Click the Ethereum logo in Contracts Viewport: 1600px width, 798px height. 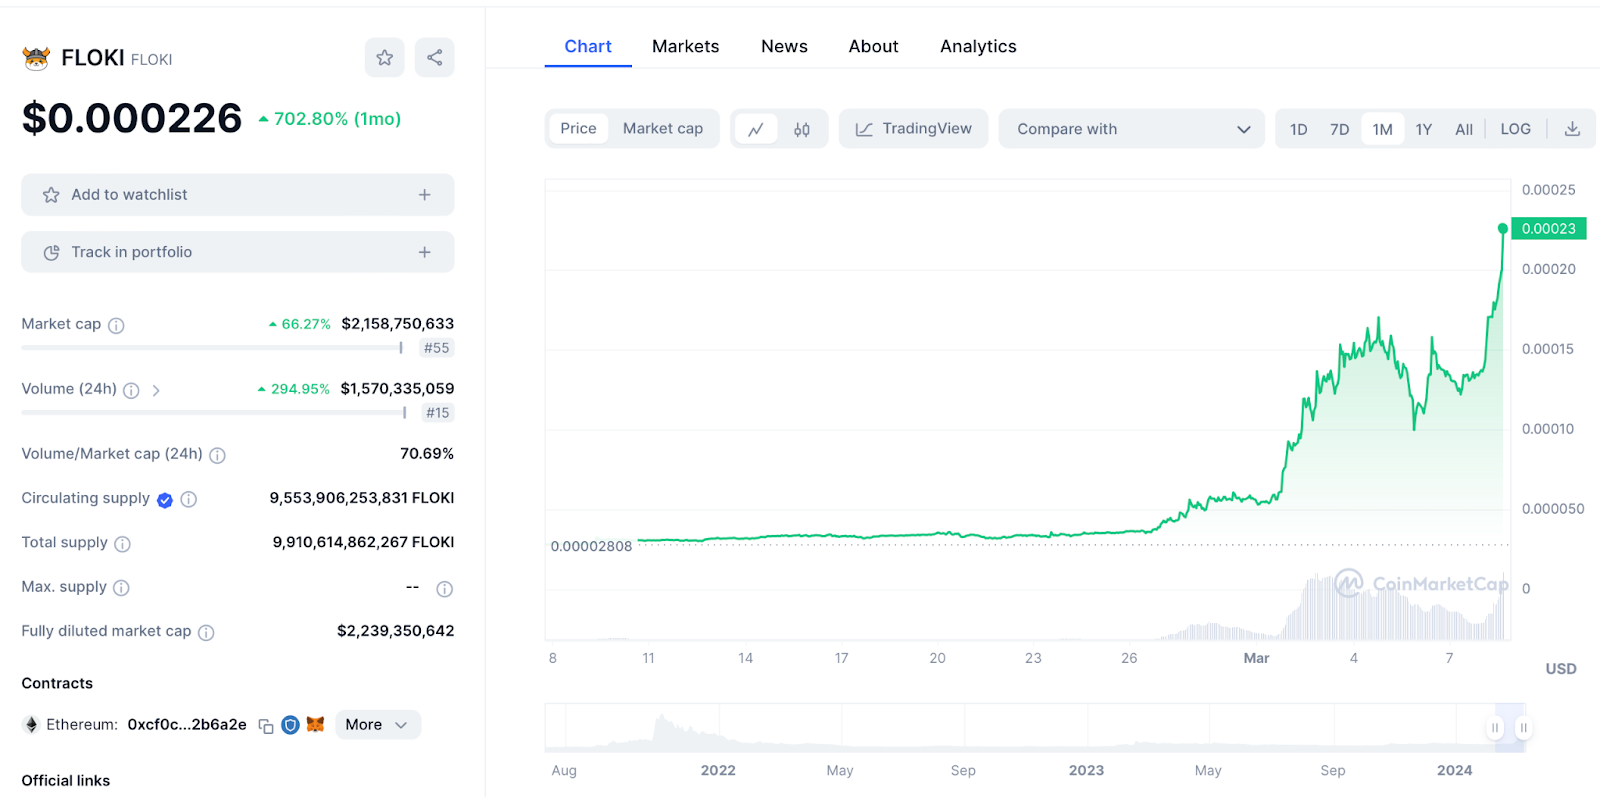[31, 725]
